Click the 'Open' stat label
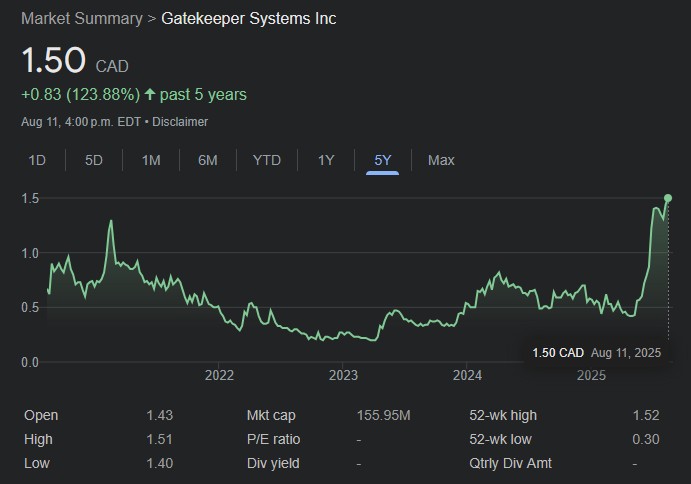 (41, 415)
